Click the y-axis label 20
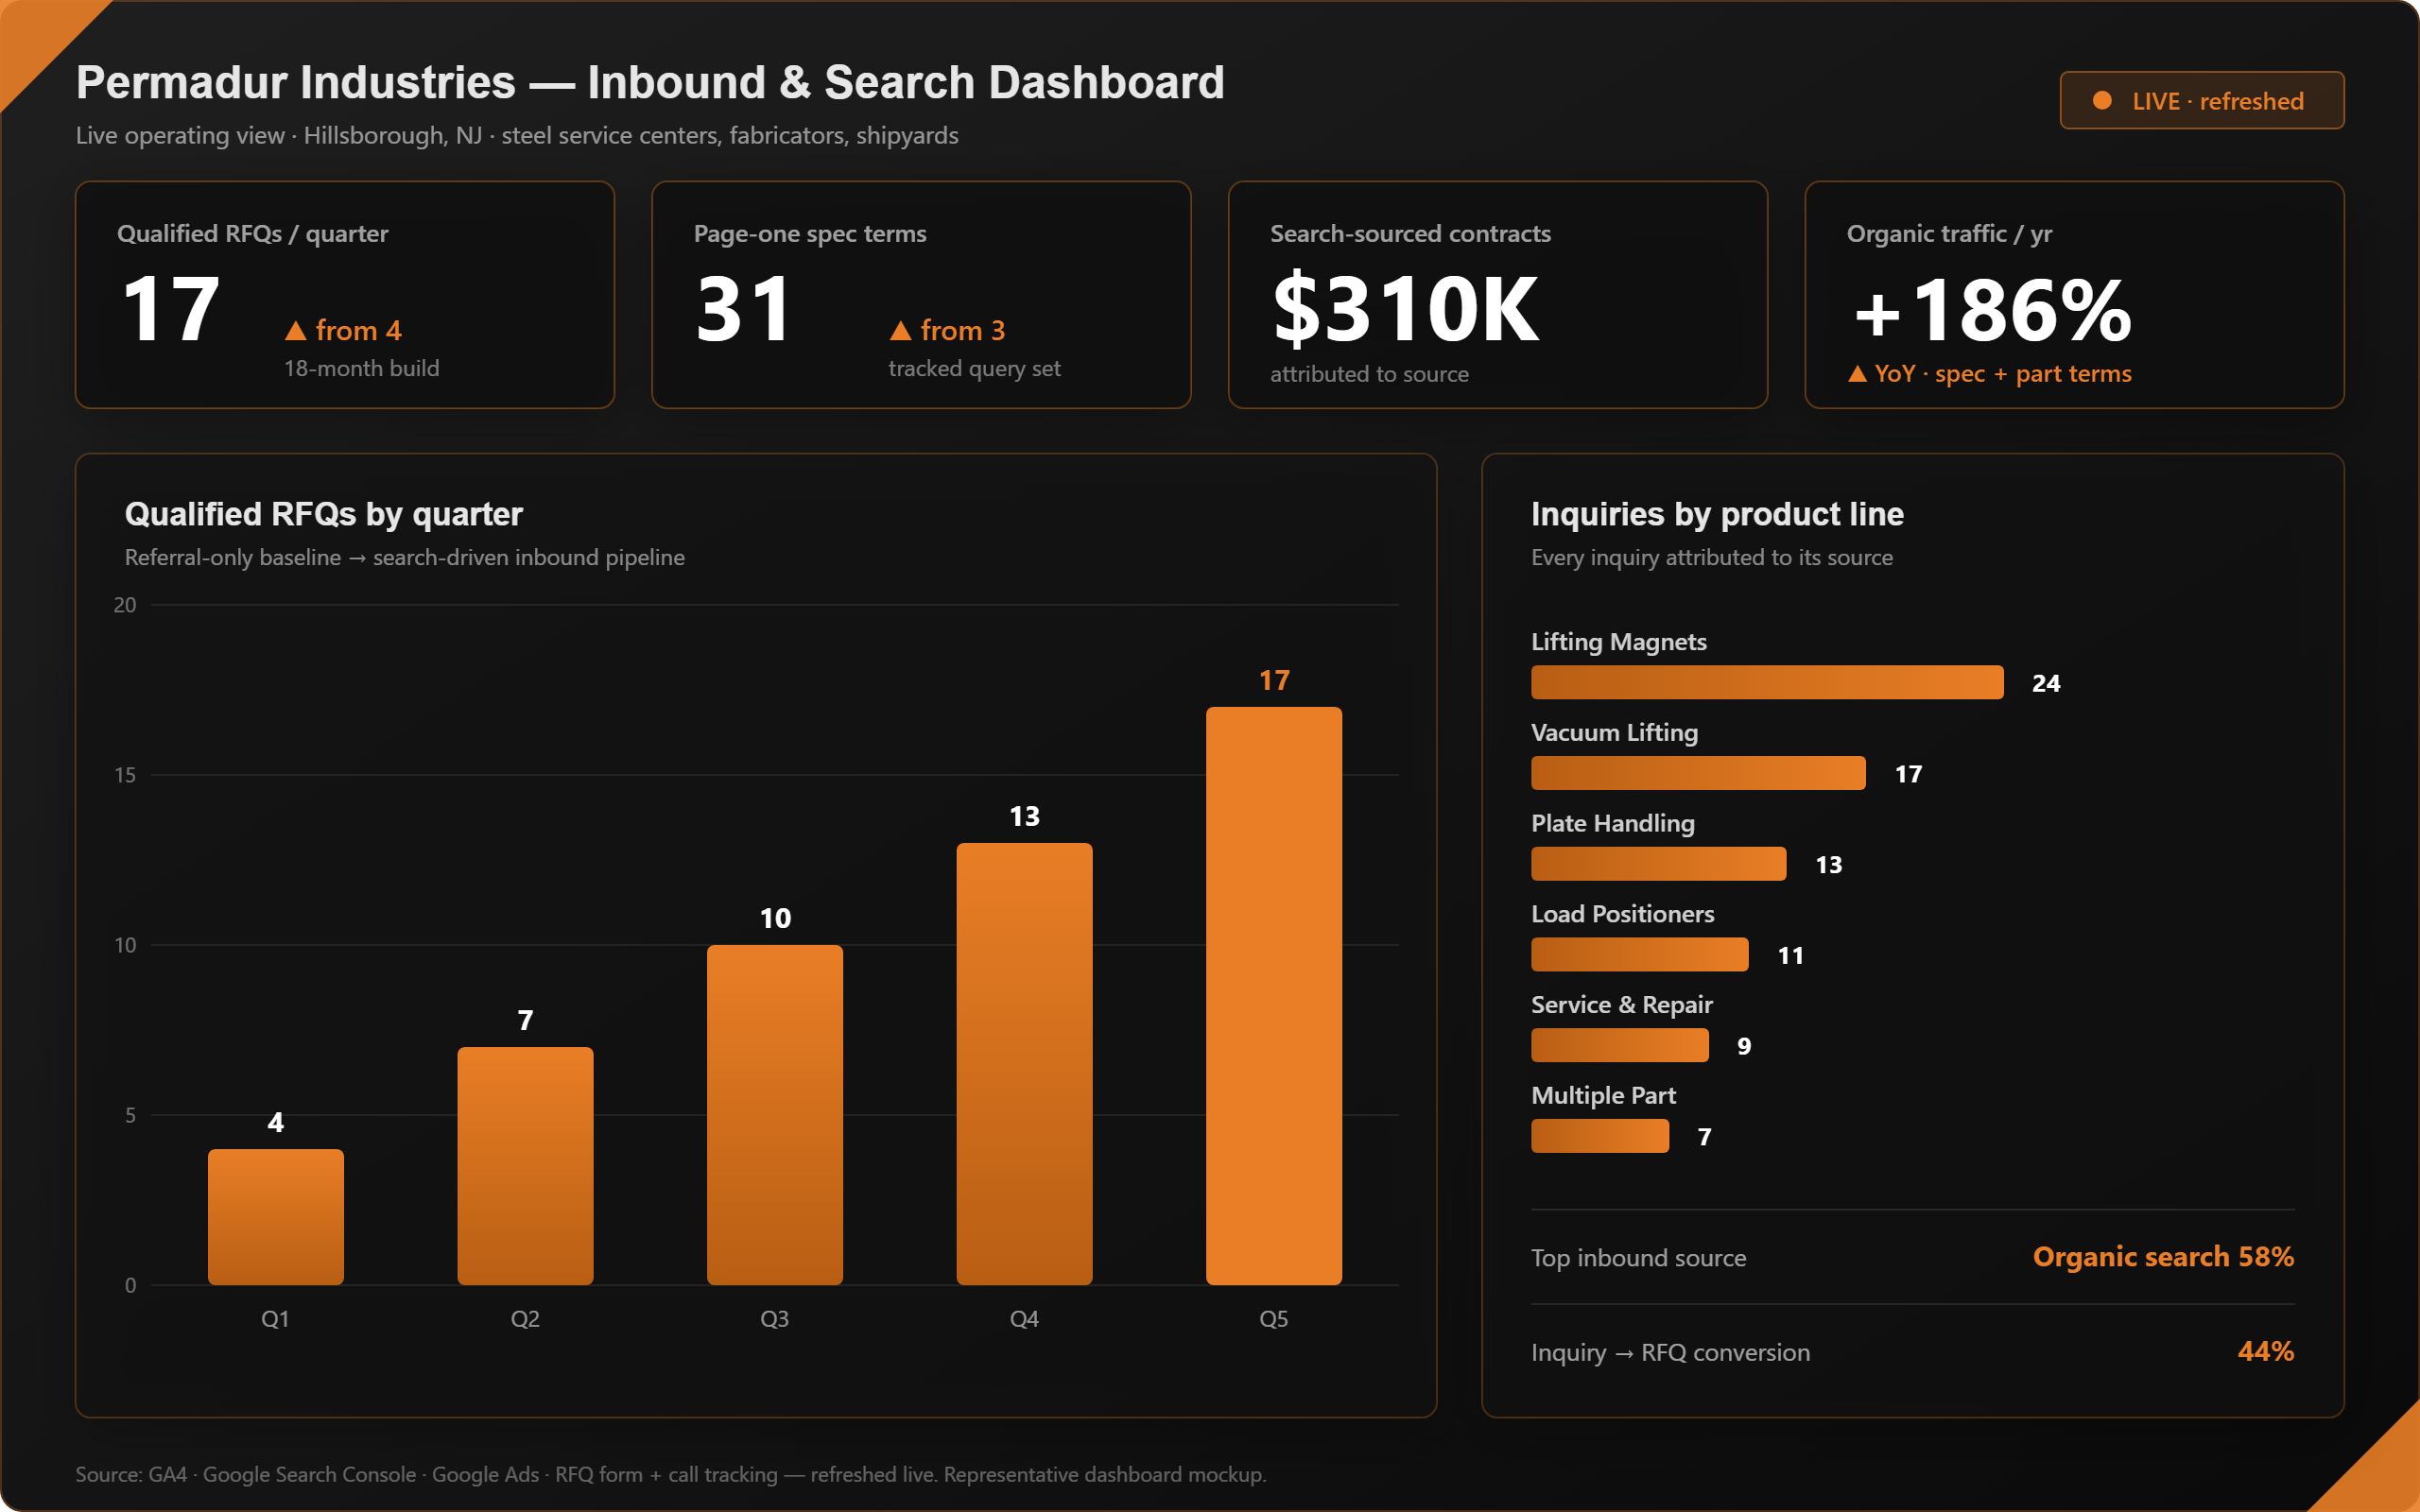This screenshot has height=1512, width=2420. [x=125, y=605]
